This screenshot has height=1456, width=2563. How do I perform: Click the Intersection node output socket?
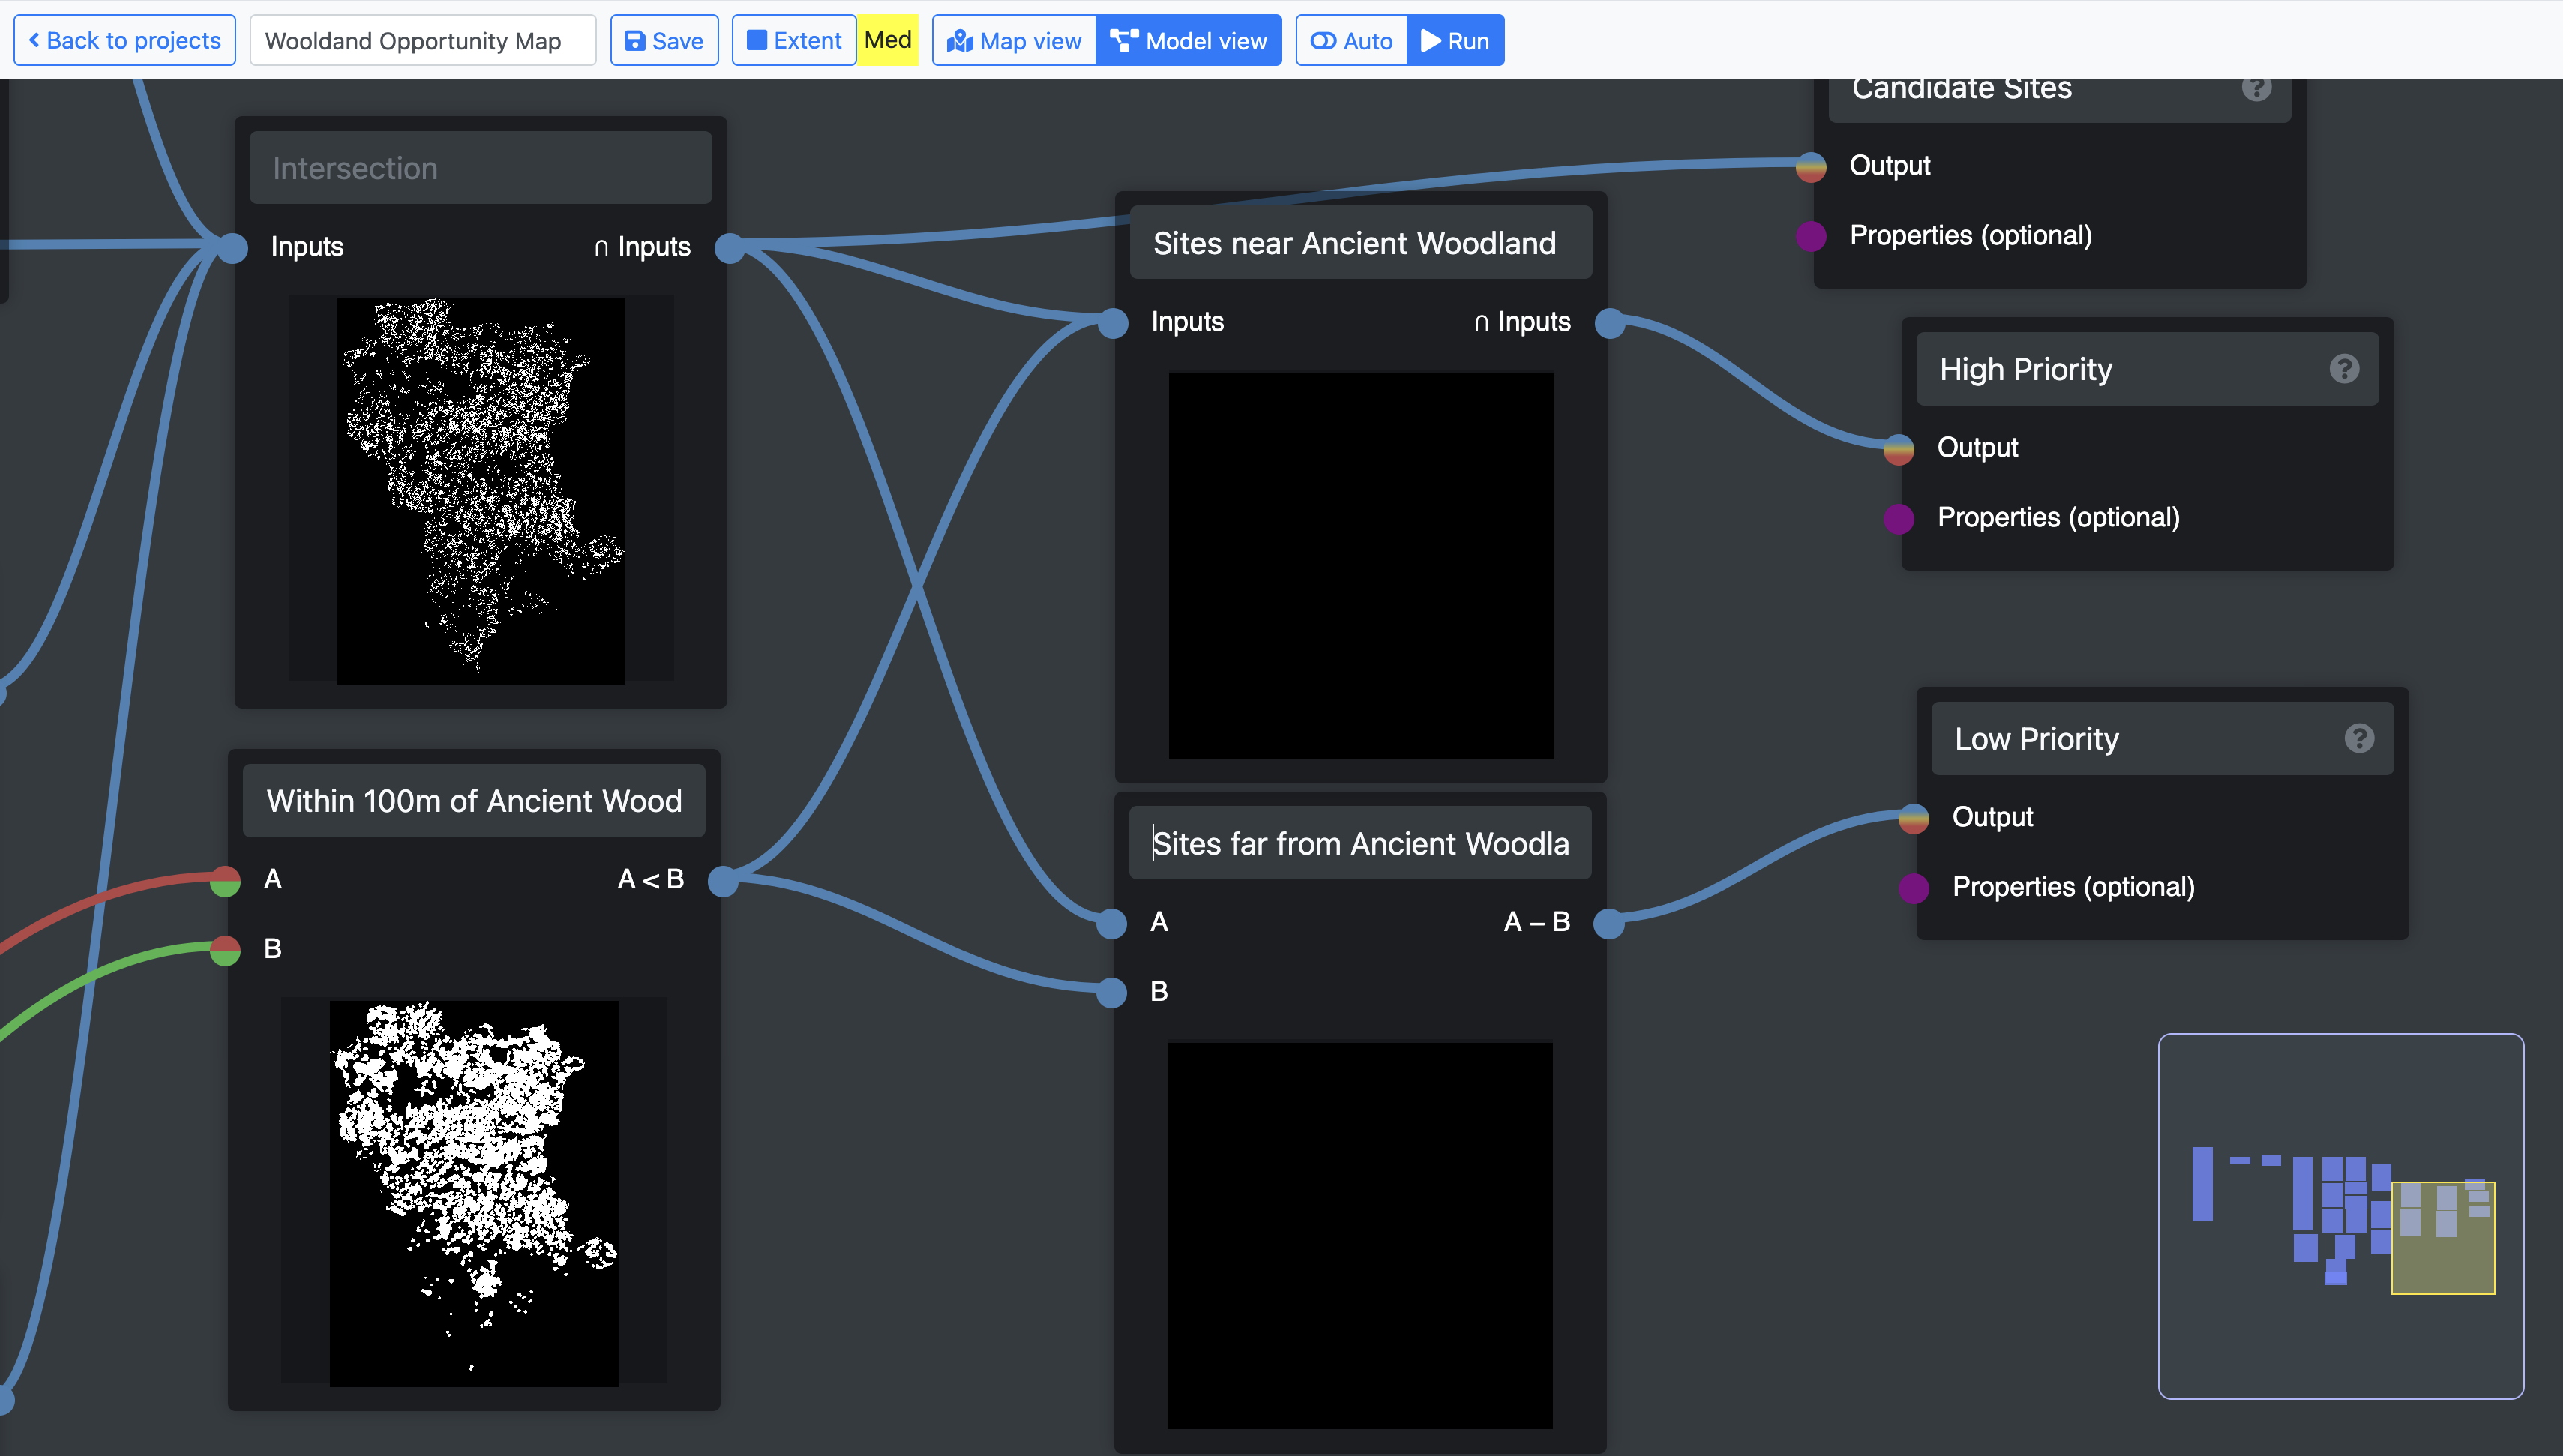tap(730, 247)
